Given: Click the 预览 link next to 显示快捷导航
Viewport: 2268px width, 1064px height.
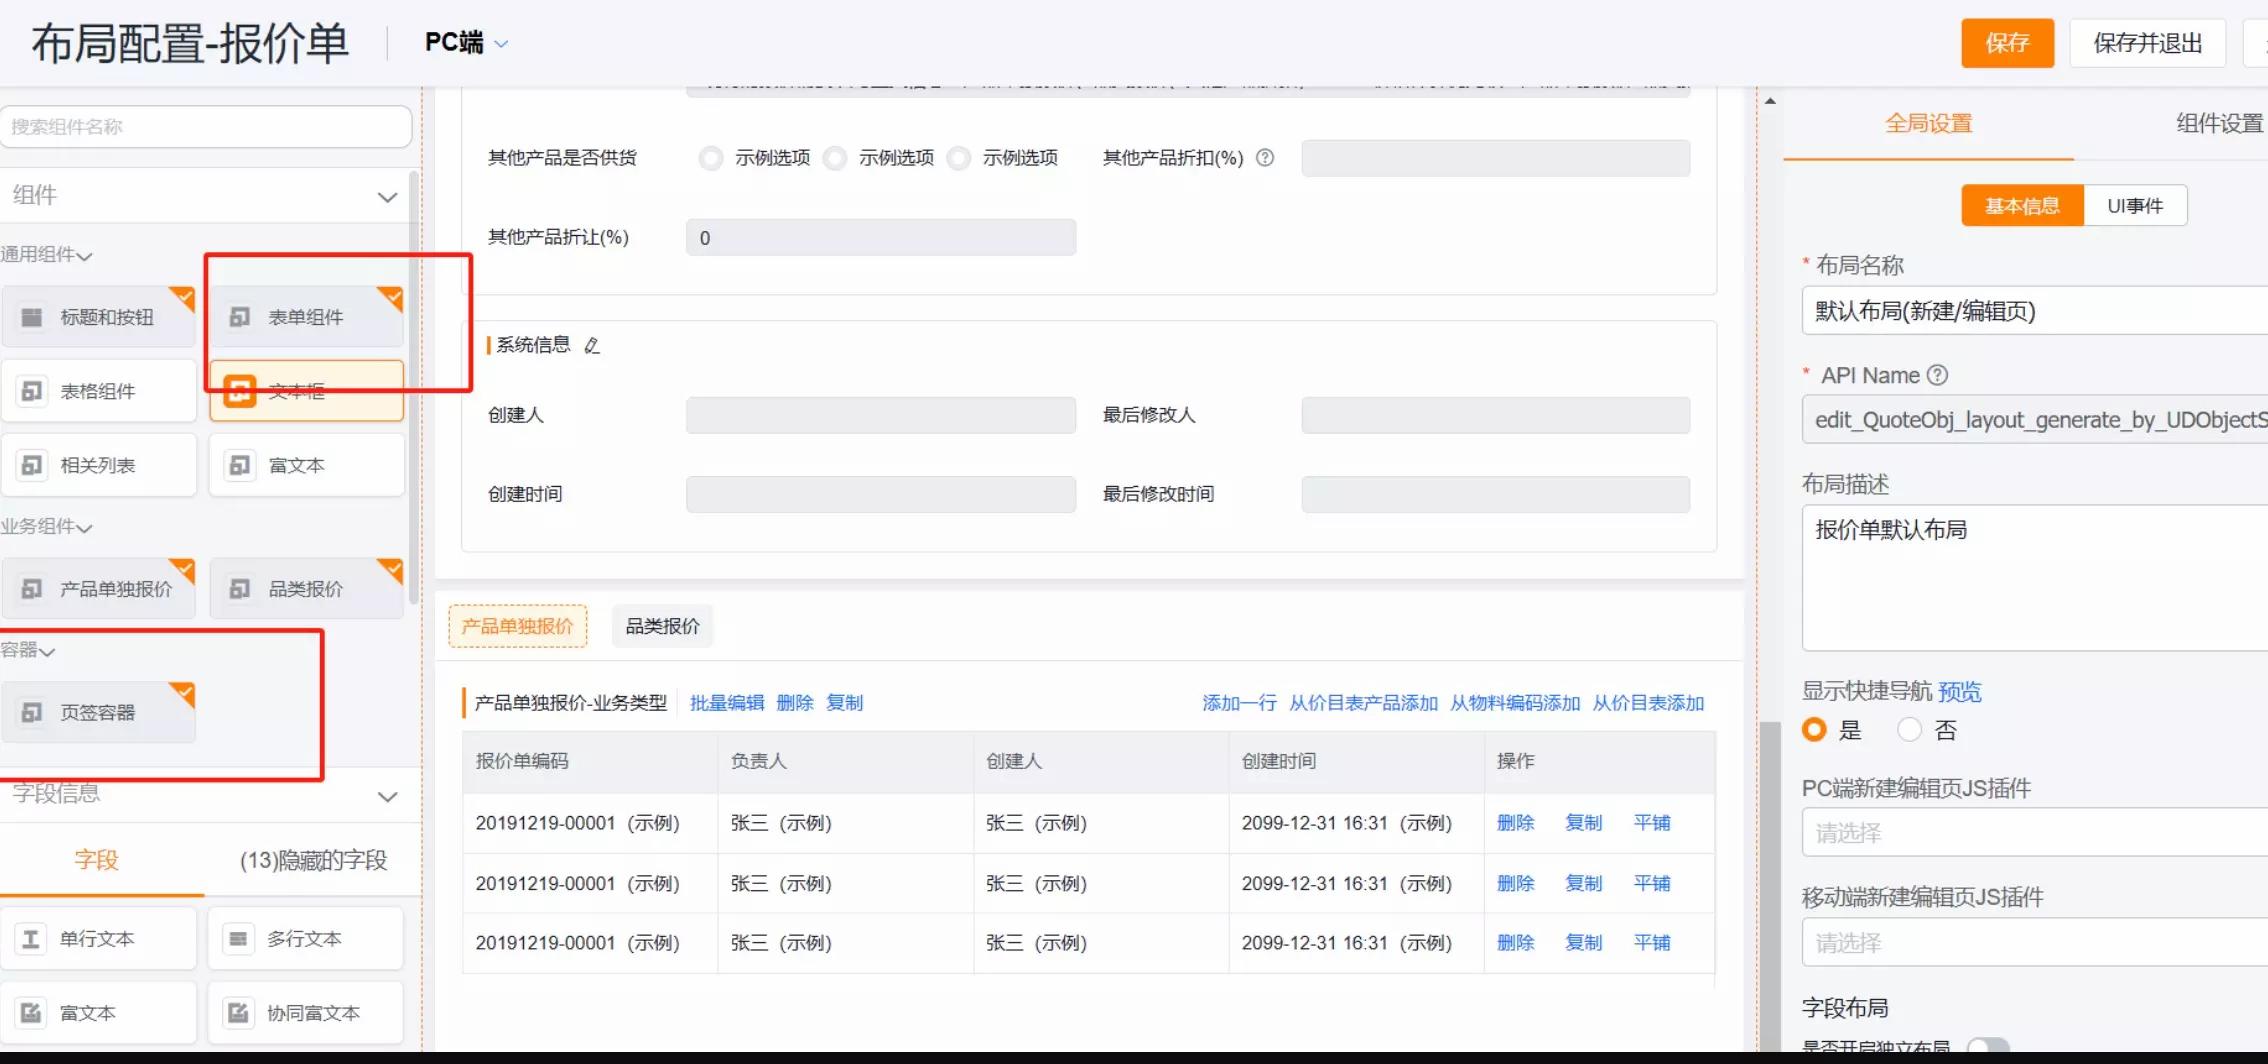Looking at the screenshot, I should [1959, 692].
